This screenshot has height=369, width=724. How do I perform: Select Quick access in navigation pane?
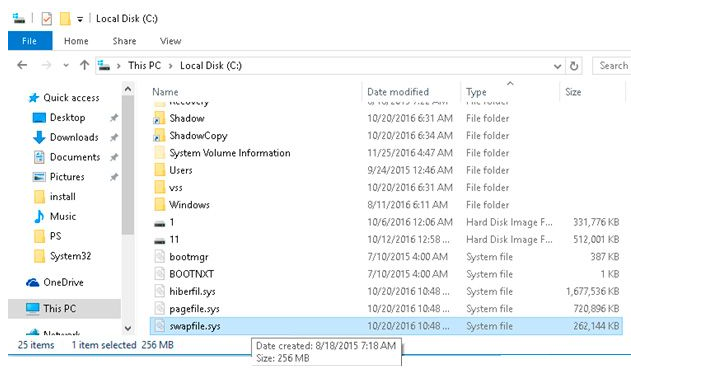pos(71,97)
